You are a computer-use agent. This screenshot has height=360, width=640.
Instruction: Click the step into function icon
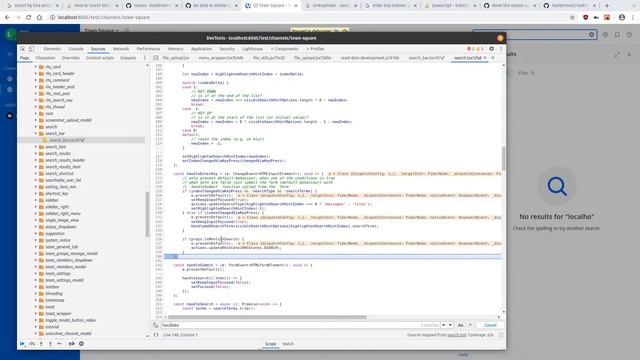(41, 344)
